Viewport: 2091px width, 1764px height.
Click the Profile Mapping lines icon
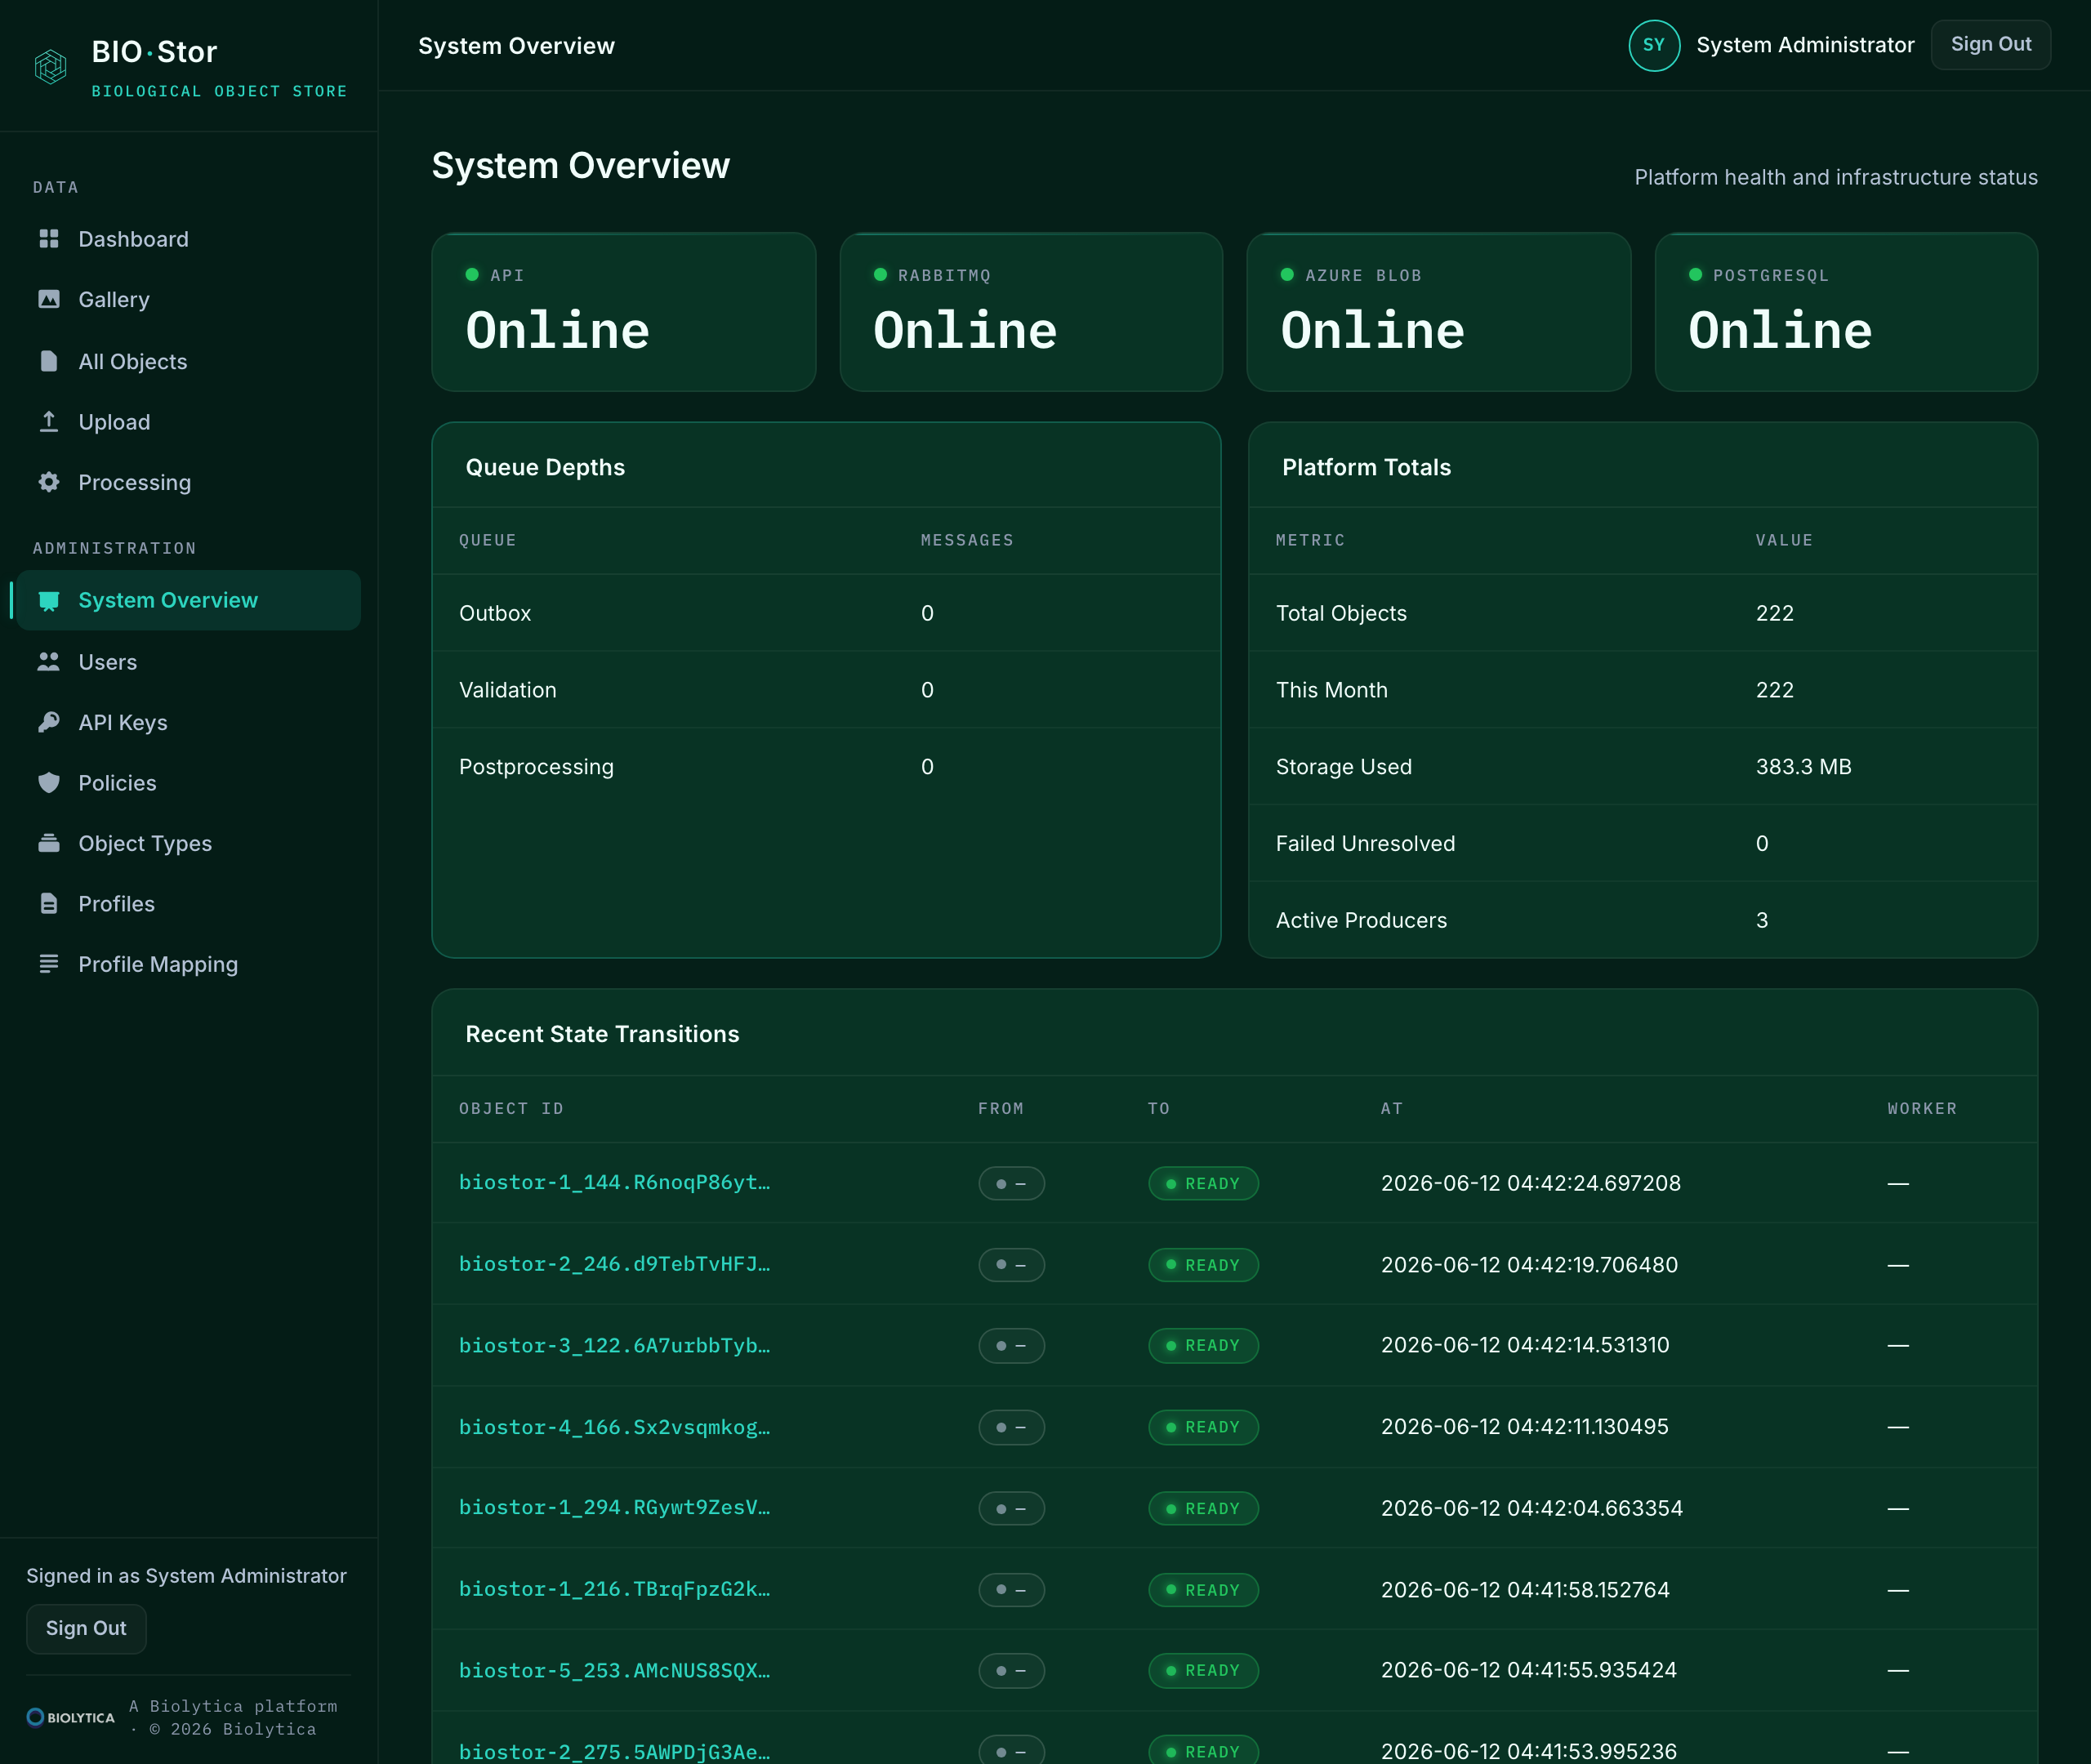tap(49, 964)
